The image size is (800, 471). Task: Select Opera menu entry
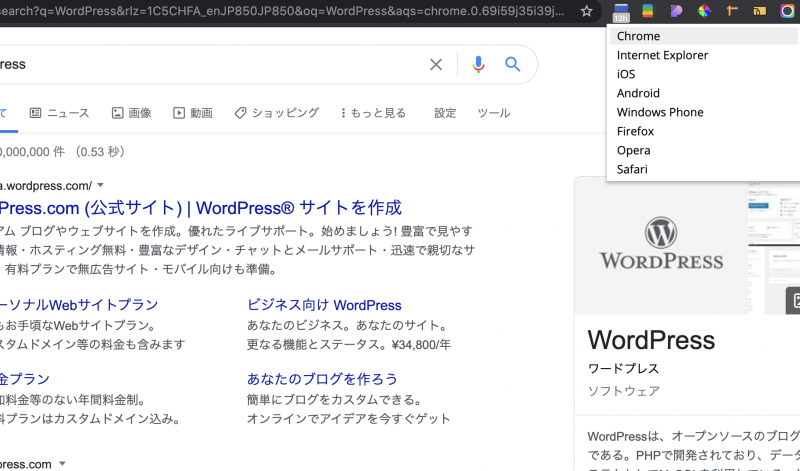[703, 150]
